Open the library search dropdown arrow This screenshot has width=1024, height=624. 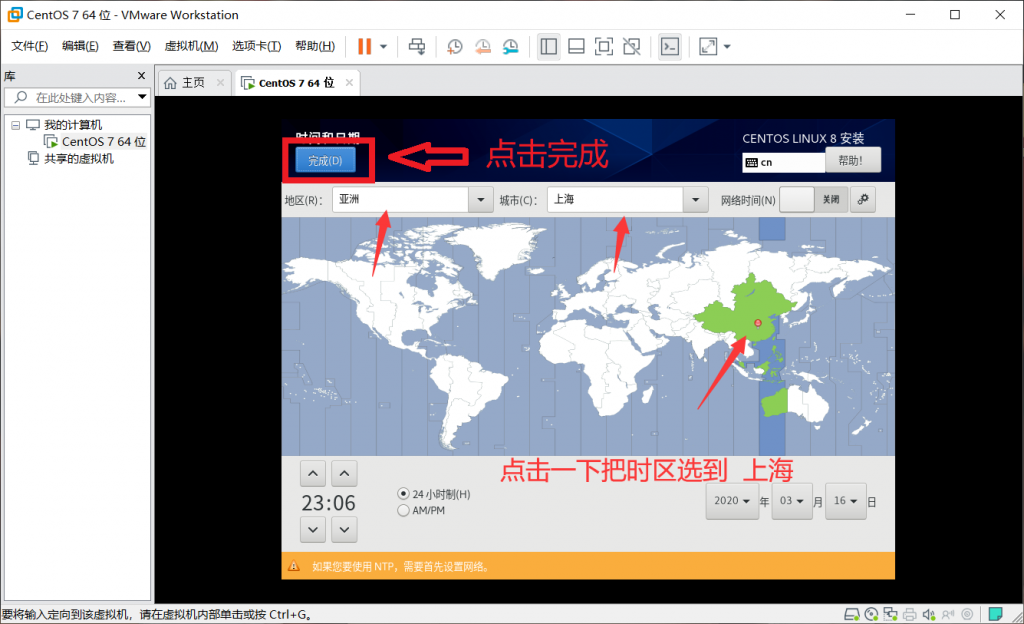142,97
